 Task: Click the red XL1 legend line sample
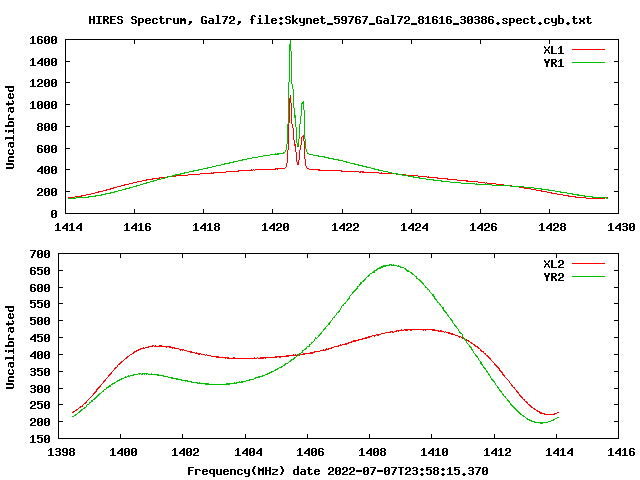pyautogui.click(x=588, y=50)
